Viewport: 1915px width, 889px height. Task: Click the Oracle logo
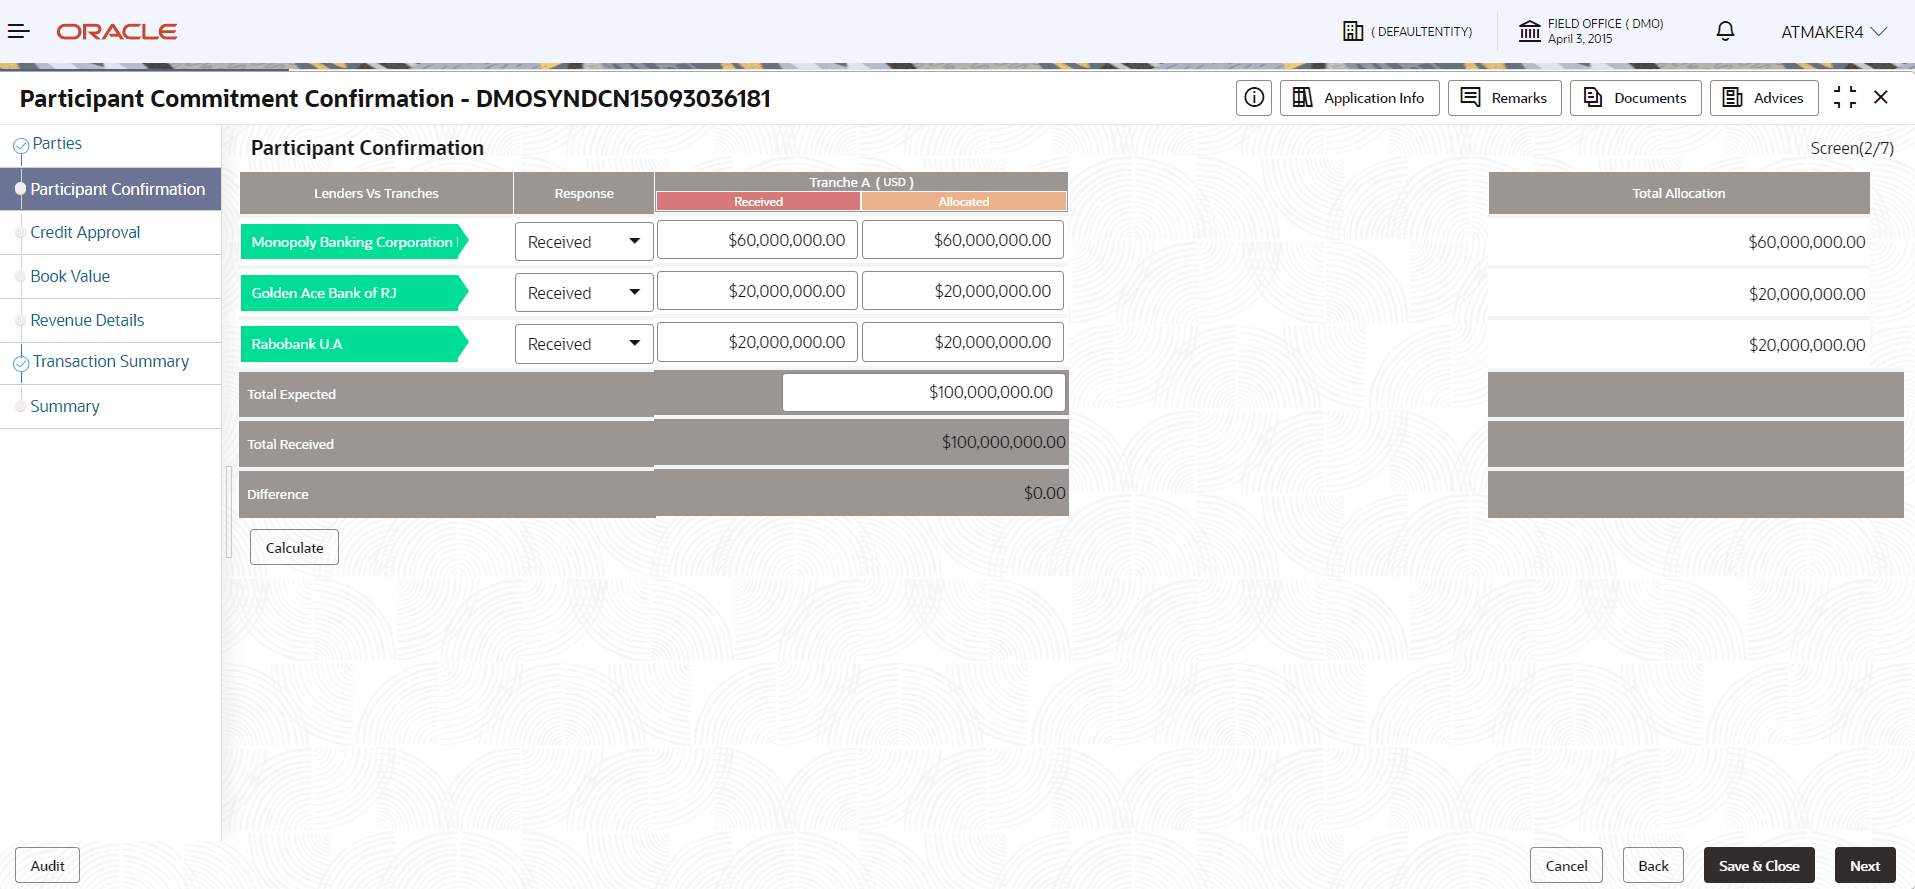point(117,32)
